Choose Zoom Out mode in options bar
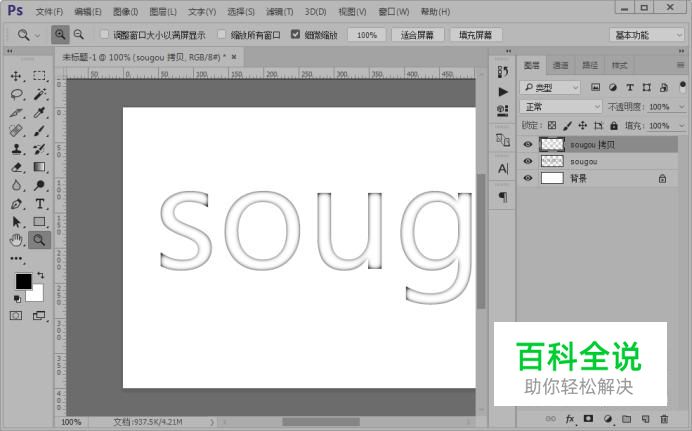692x431 pixels. pyautogui.click(x=79, y=34)
